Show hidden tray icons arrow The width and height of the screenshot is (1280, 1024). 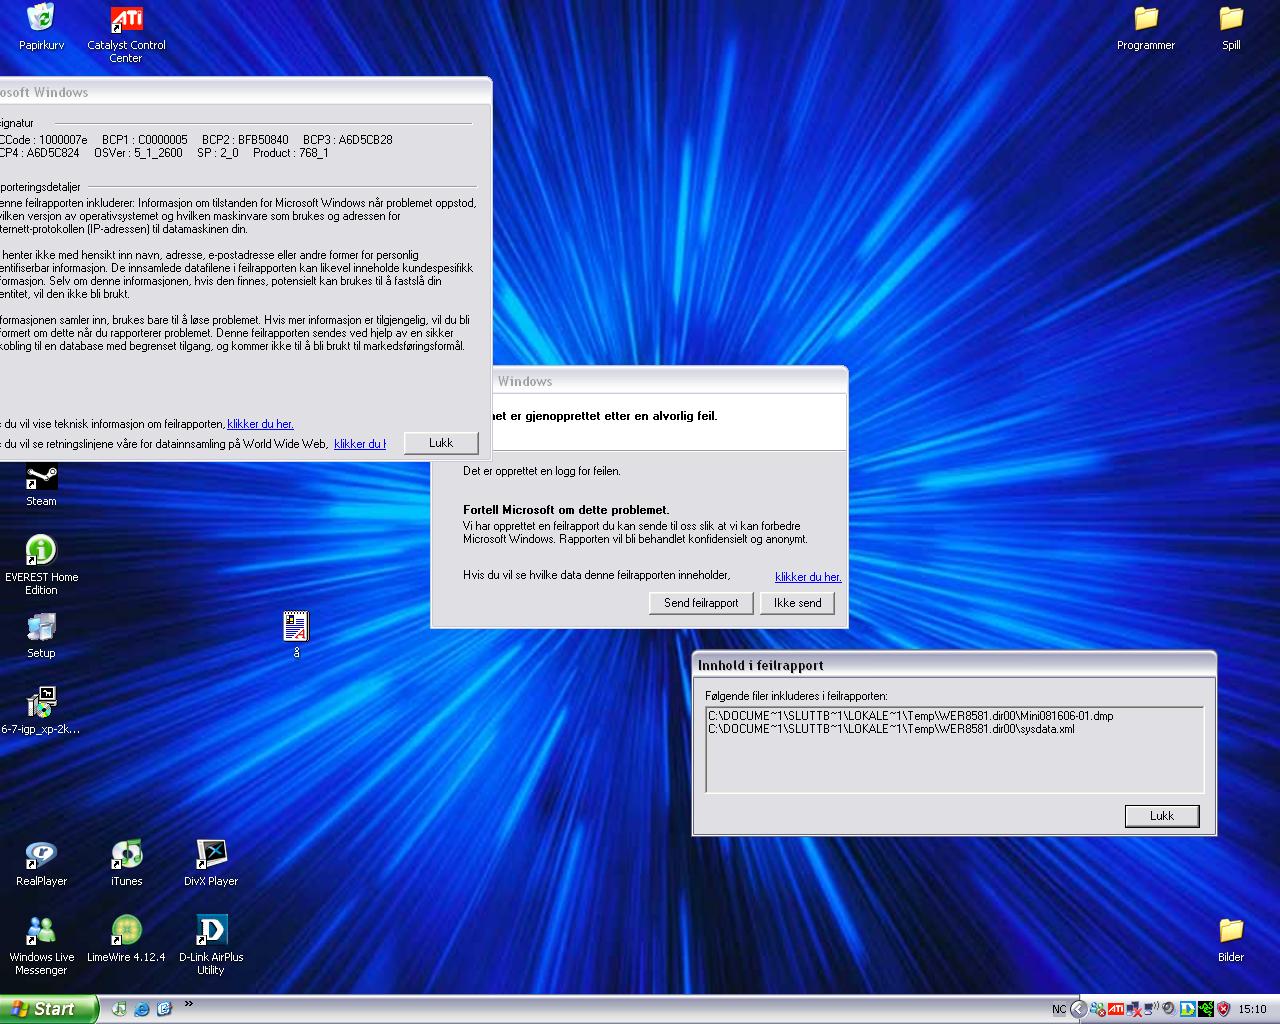point(1079,1009)
